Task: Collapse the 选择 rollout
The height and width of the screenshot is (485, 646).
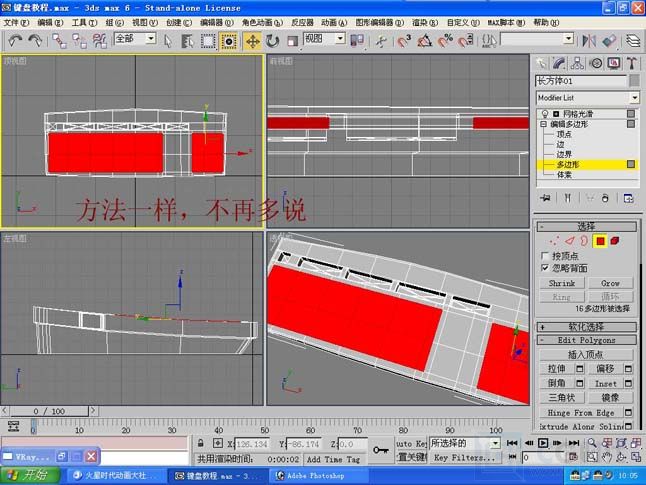Action: tap(586, 226)
